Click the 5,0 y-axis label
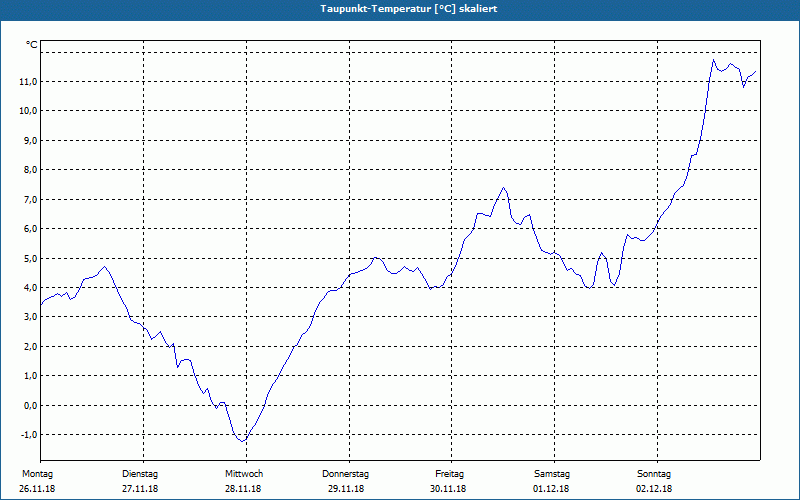The height and width of the screenshot is (500, 800). coord(30,258)
